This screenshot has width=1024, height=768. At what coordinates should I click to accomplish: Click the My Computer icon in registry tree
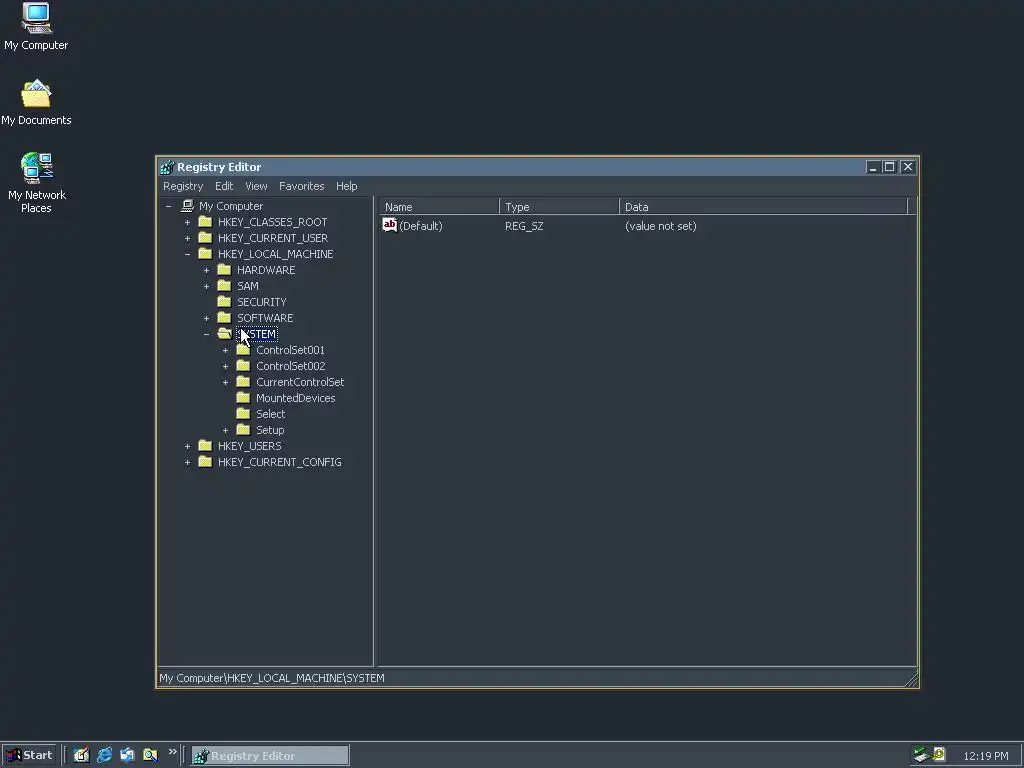point(187,206)
